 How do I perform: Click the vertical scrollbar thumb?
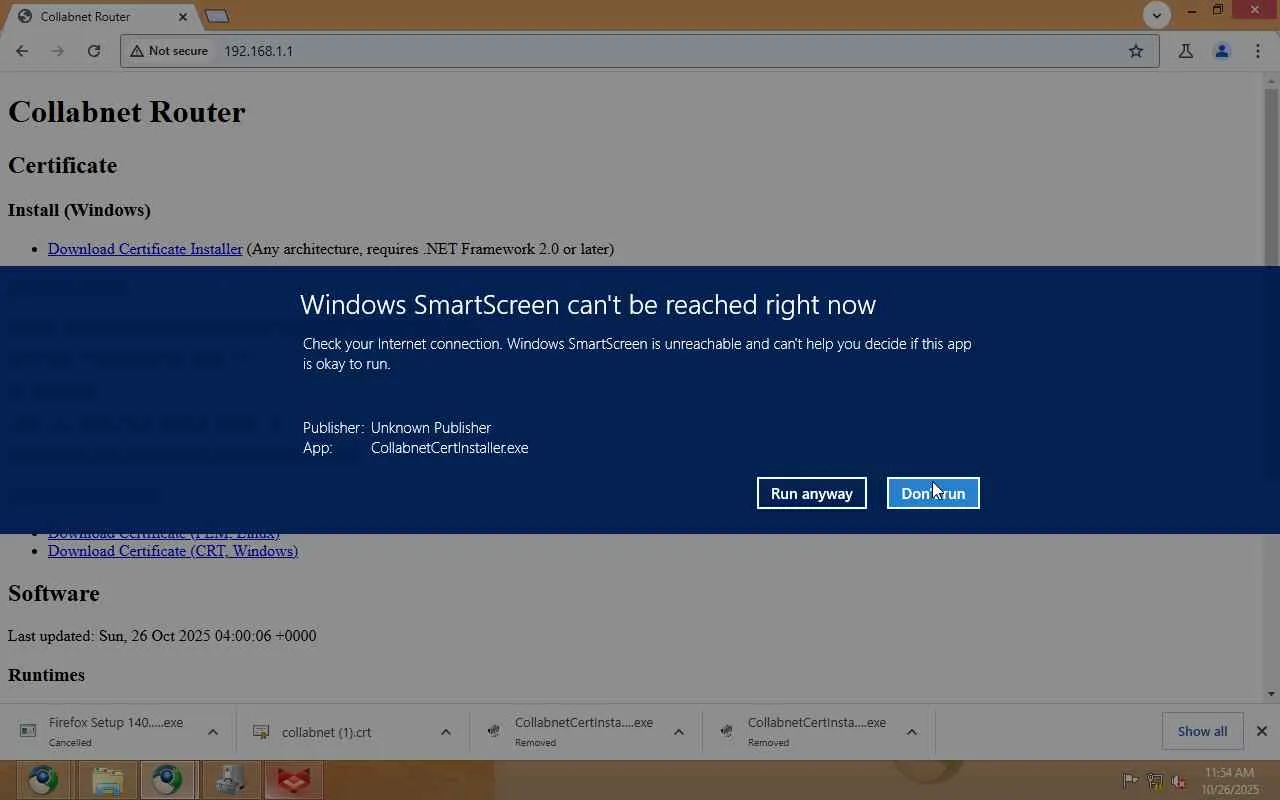(1271, 178)
